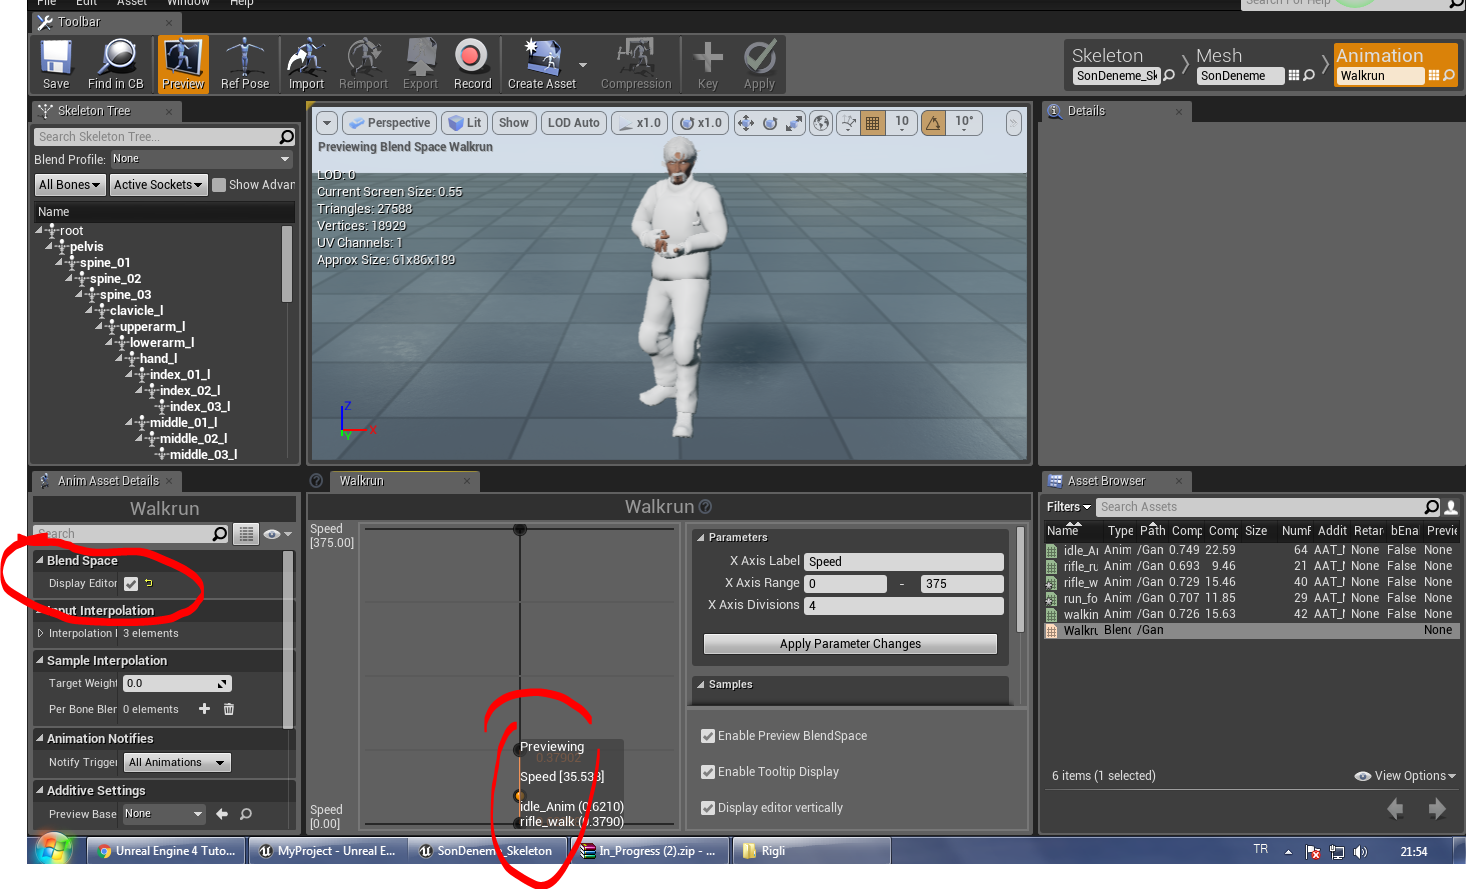Click Apply Parameter Changes button
Image resolution: width=1466 pixels, height=889 pixels.
[x=850, y=644]
